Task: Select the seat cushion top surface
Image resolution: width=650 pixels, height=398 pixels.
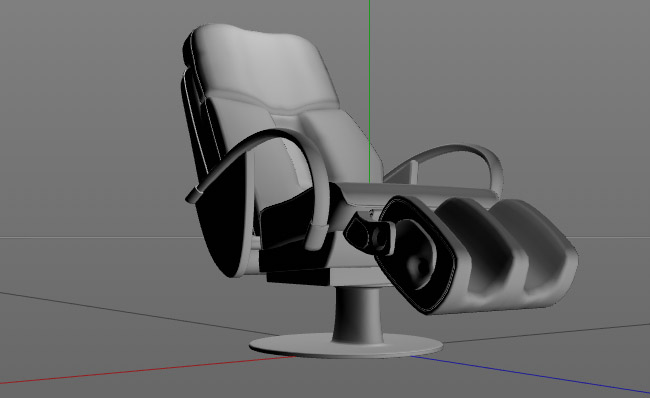Action: tap(415, 190)
